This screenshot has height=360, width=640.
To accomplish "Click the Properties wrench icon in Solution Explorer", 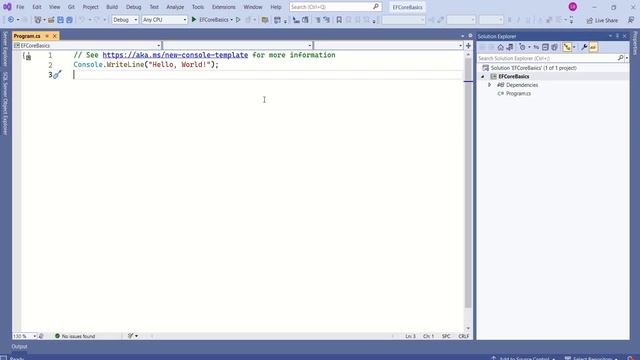I will pyautogui.click(x=584, y=47).
